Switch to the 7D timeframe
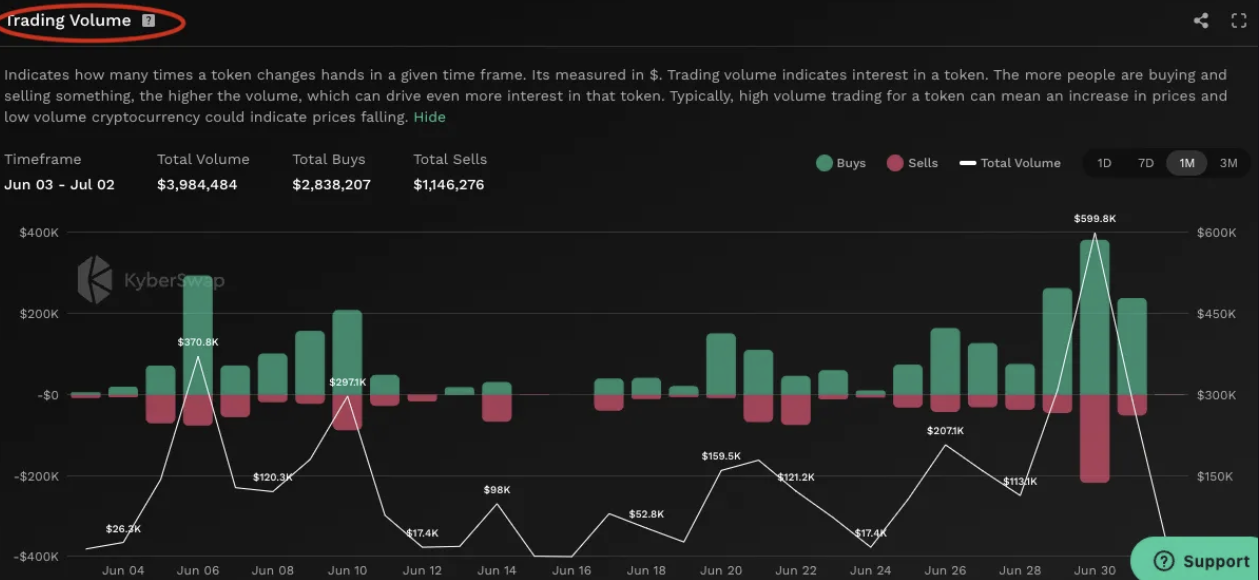This screenshot has width=1259, height=580. 1146,163
